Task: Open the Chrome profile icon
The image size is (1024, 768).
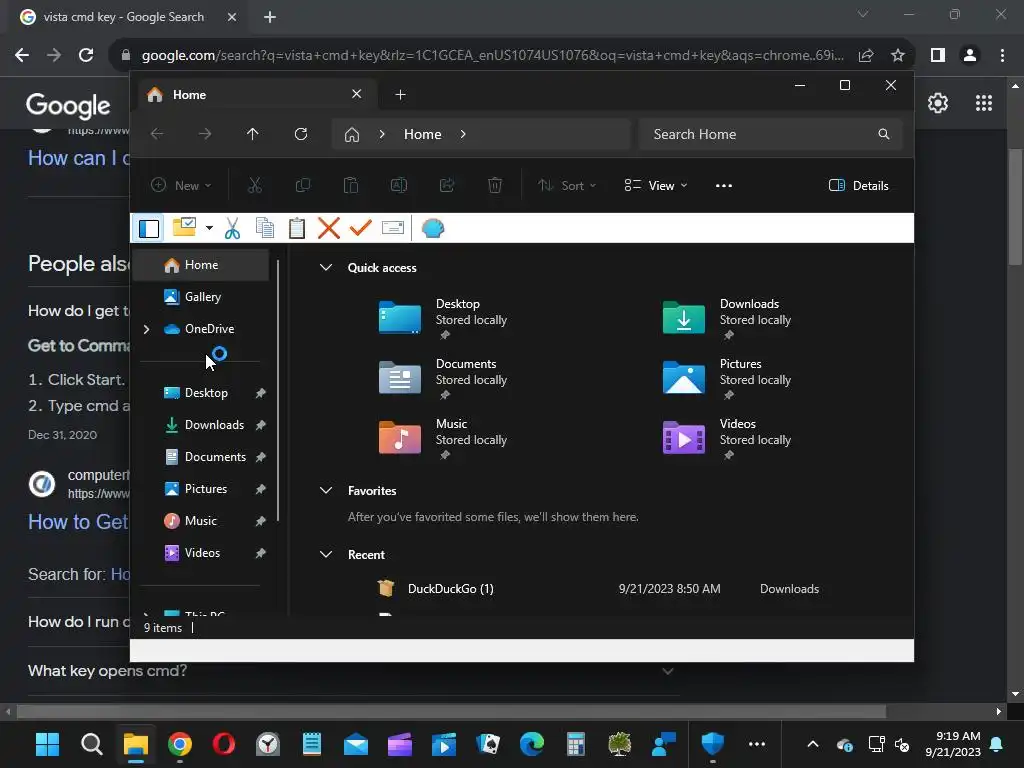Action: point(970,56)
